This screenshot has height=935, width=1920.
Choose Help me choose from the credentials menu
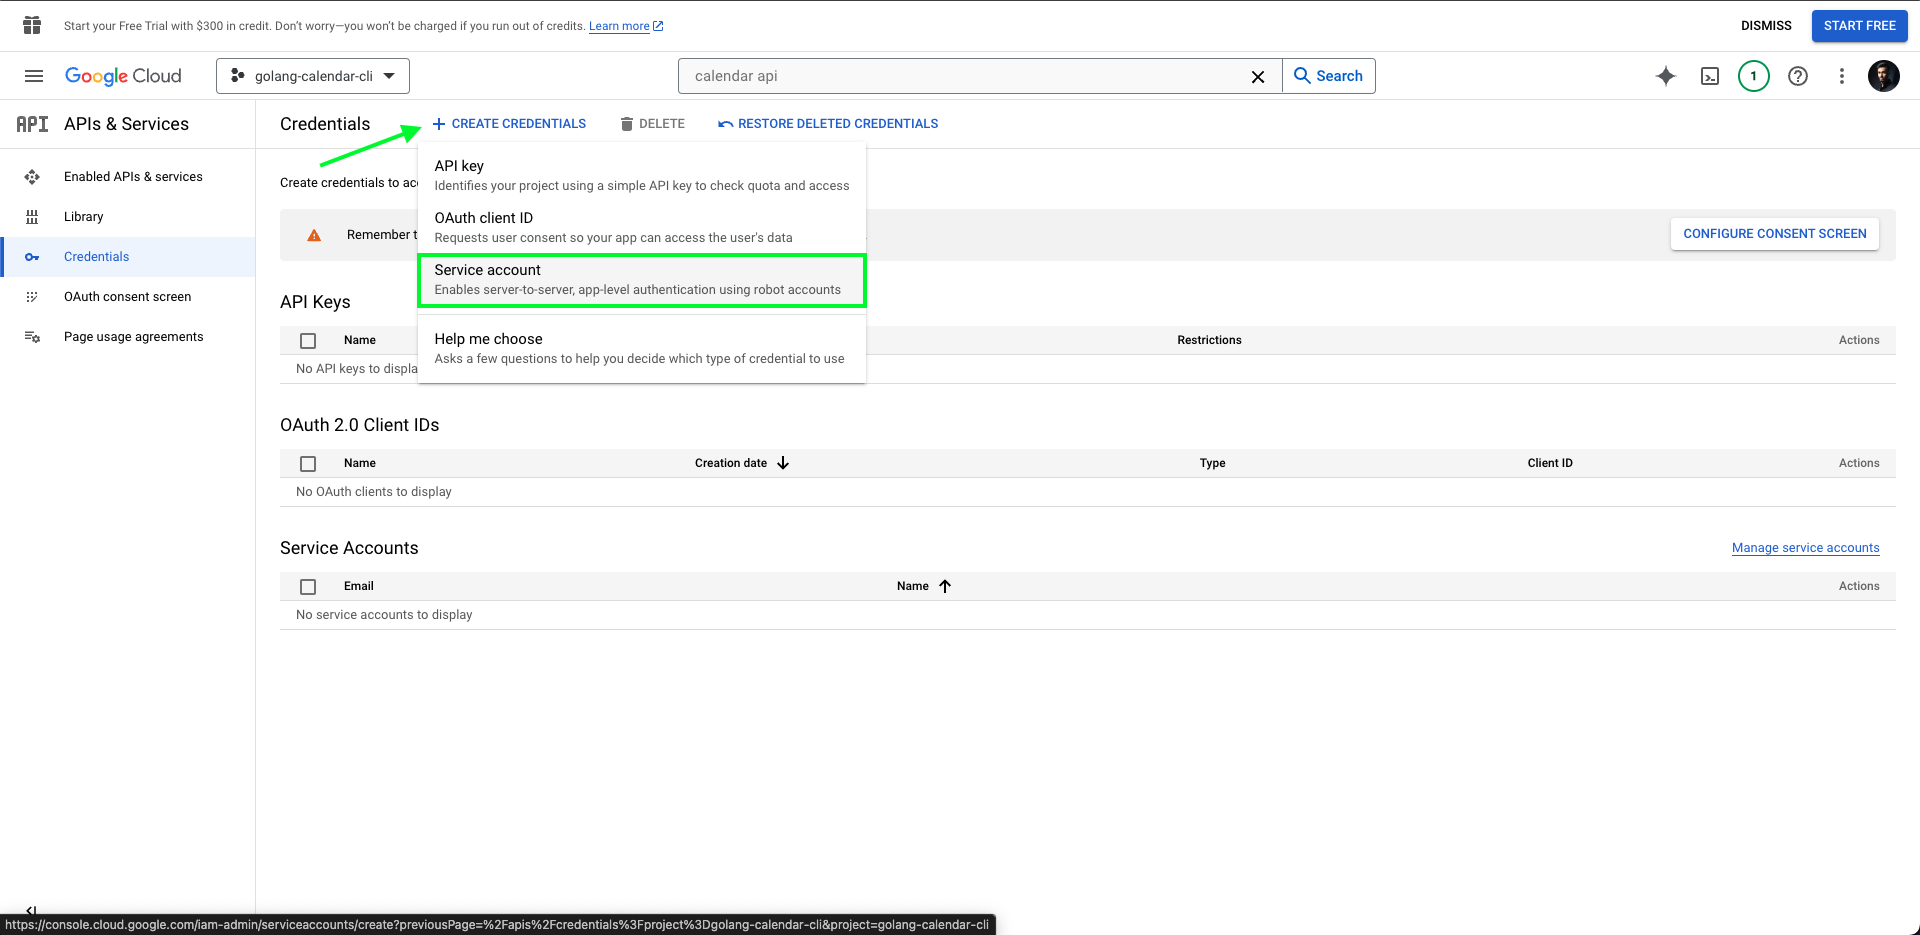click(x=642, y=348)
